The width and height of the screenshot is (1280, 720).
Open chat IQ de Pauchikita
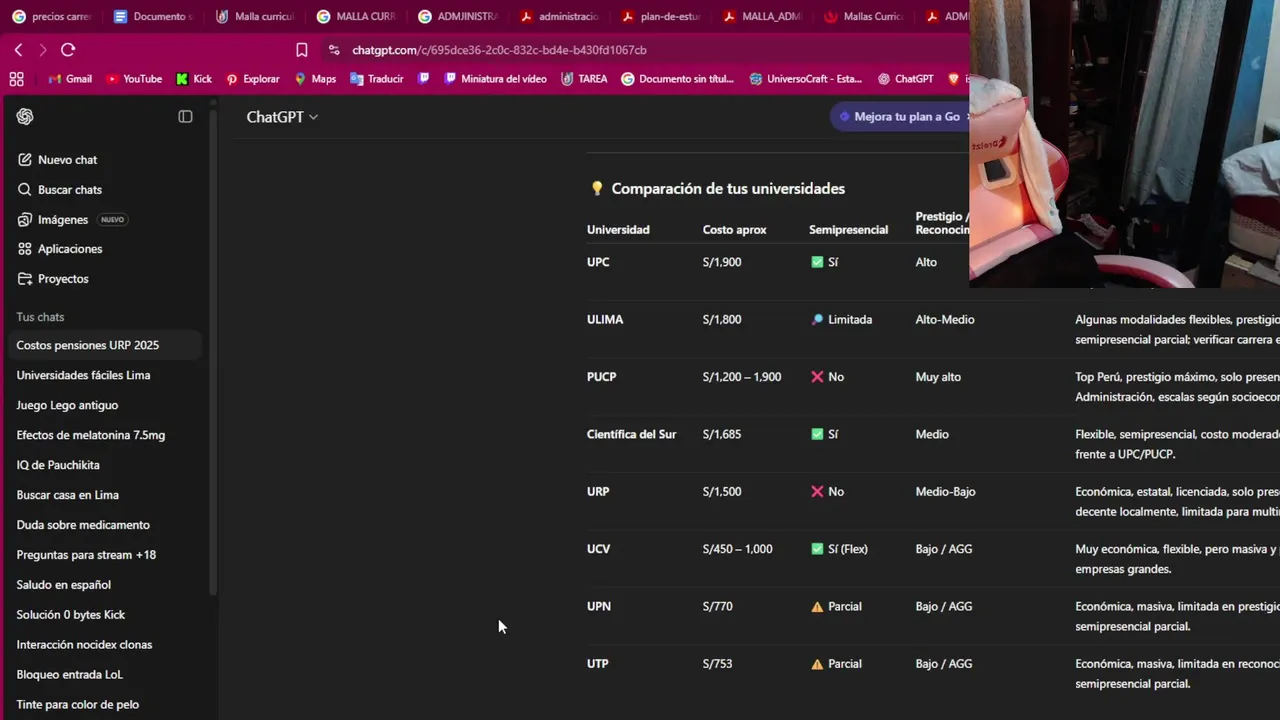[105, 465]
